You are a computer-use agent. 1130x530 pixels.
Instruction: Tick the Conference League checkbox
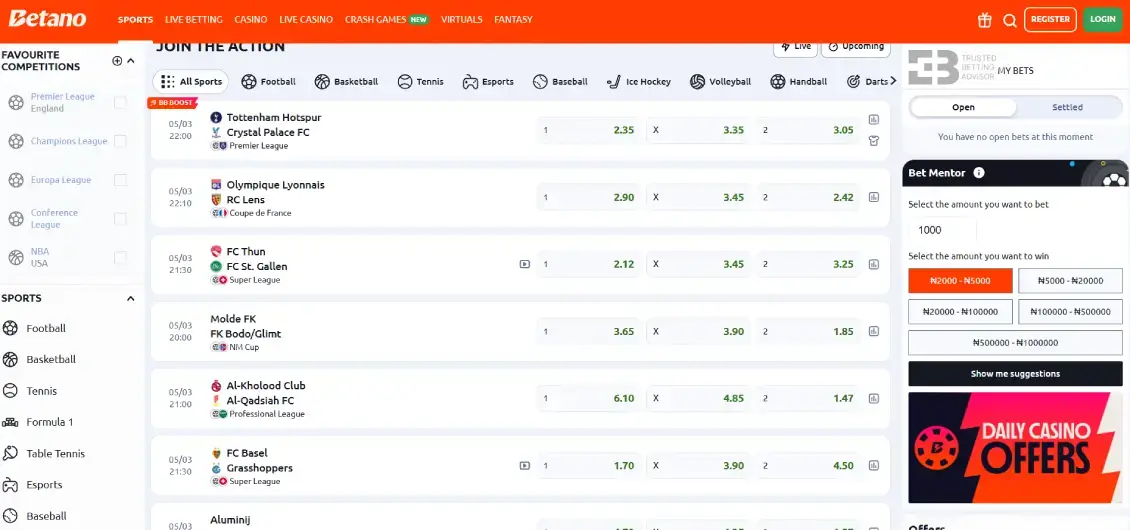point(120,218)
